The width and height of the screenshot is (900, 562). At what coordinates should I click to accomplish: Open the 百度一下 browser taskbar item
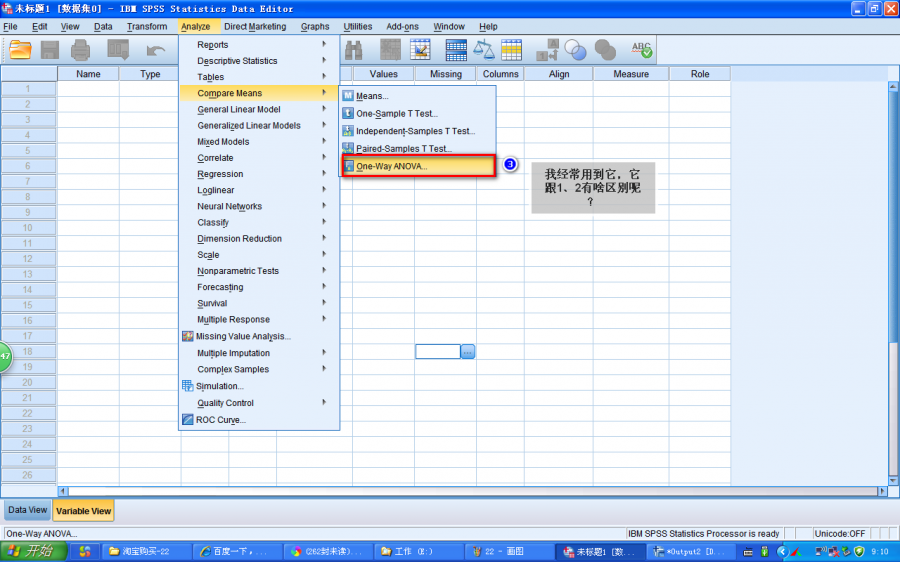pyautogui.click(x=235, y=552)
